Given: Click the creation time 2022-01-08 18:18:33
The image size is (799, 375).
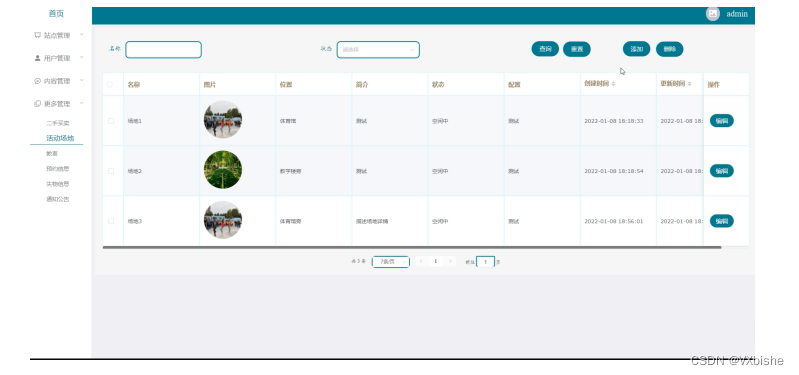Looking at the screenshot, I should [614, 121].
